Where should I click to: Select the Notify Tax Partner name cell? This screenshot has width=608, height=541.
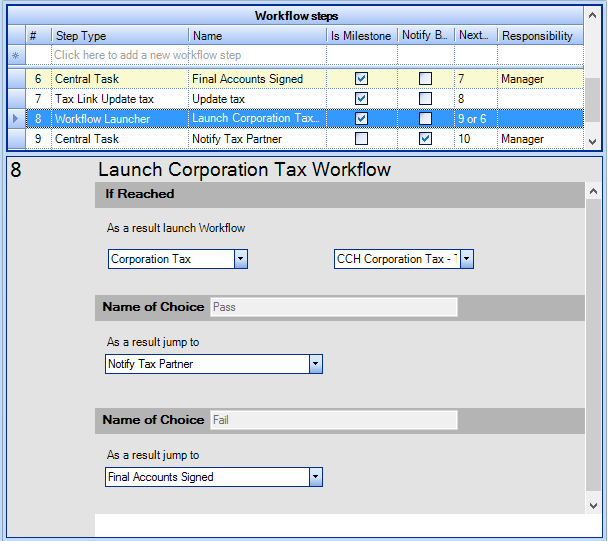click(x=257, y=138)
